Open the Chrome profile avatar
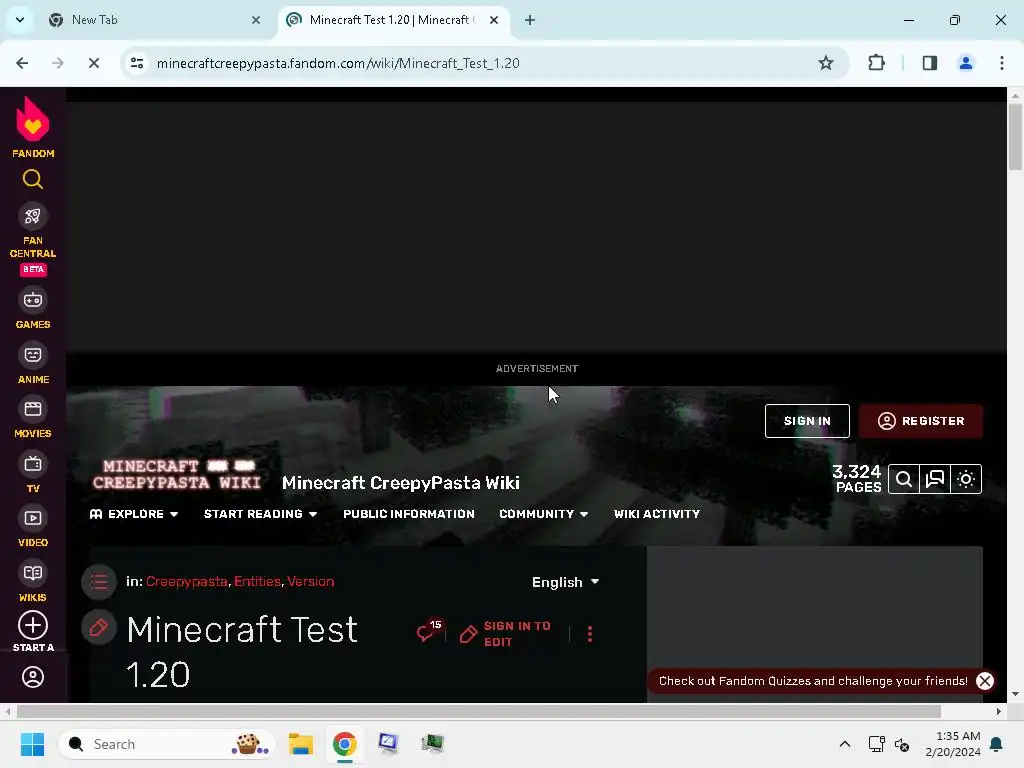The image size is (1024, 768). pyautogui.click(x=966, y=63)
